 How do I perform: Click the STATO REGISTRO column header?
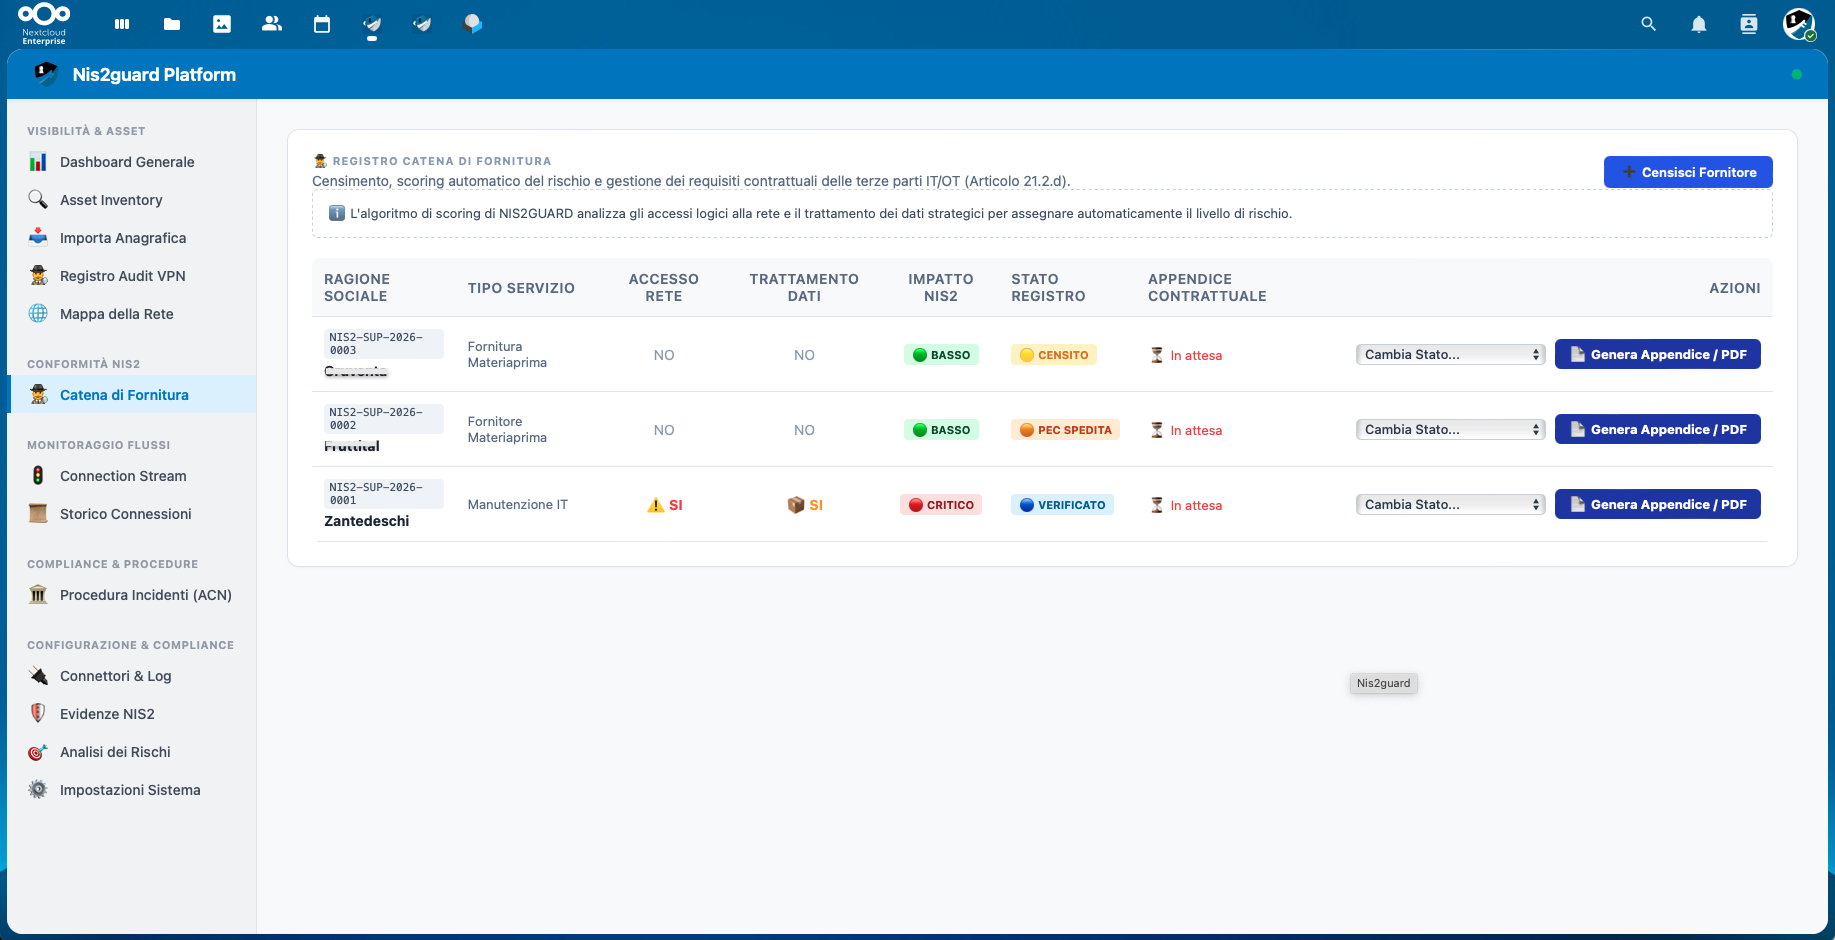pyautogui.click(x=1048, y=288)
